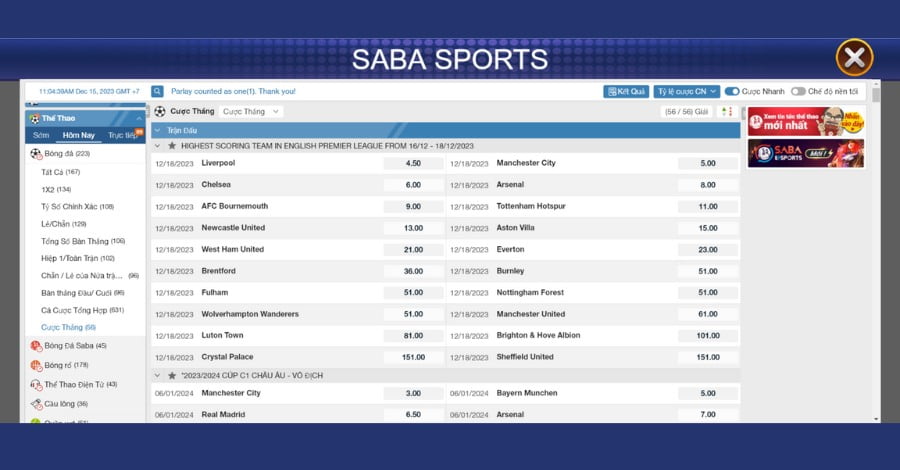Select Tổng Số Bàn Thắng market

[83, 241]
